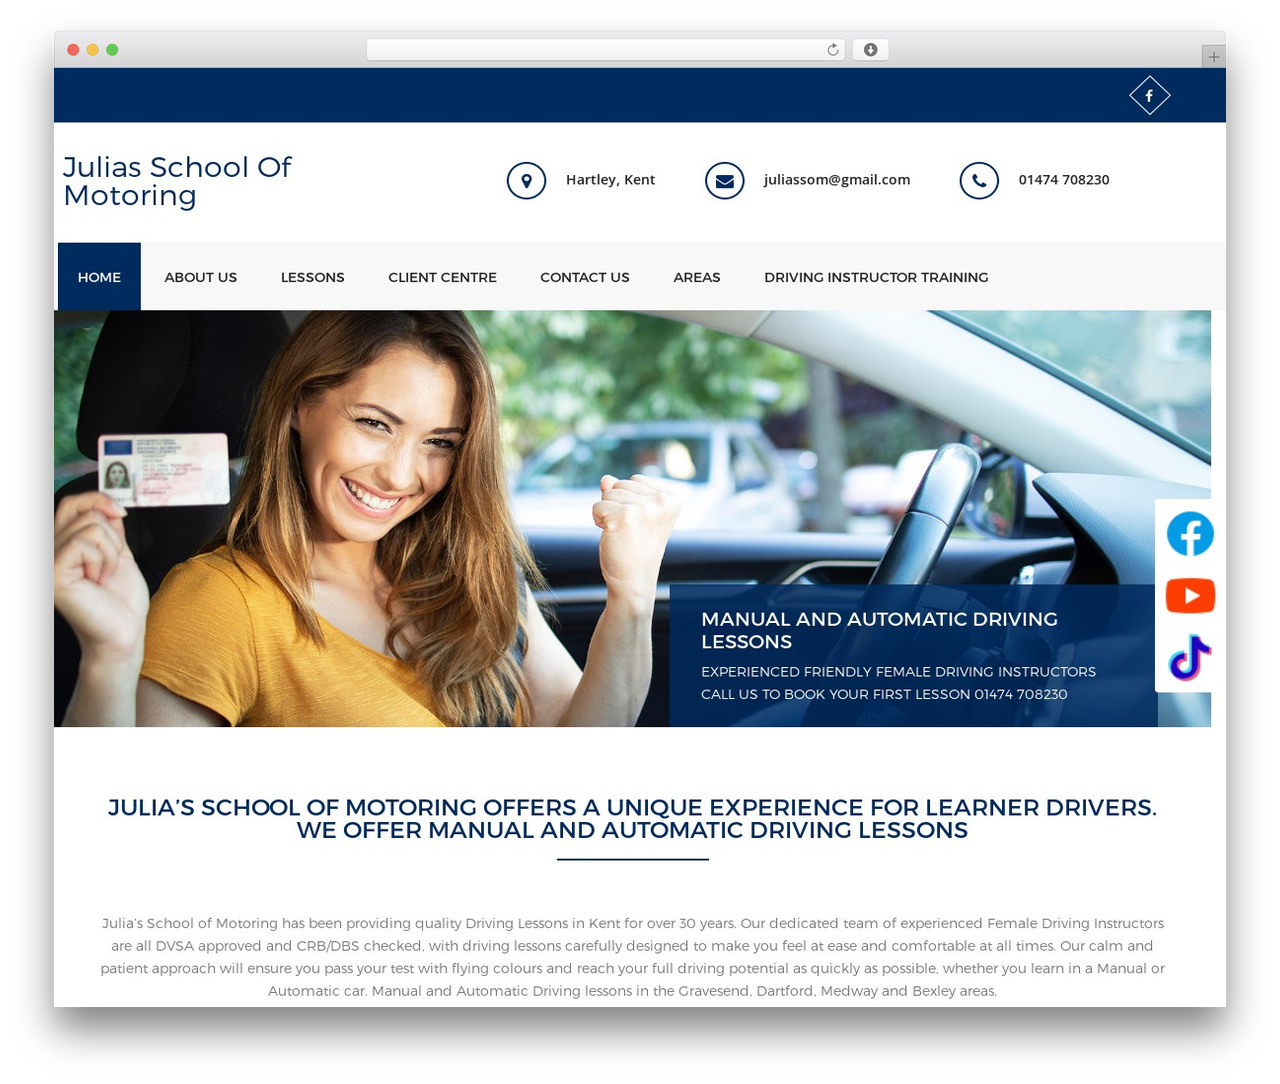This screenshot has width=1280, height=1084.
Task: Click the 'Julia's School of Motoring offers' heading
Action: point(632,819)
